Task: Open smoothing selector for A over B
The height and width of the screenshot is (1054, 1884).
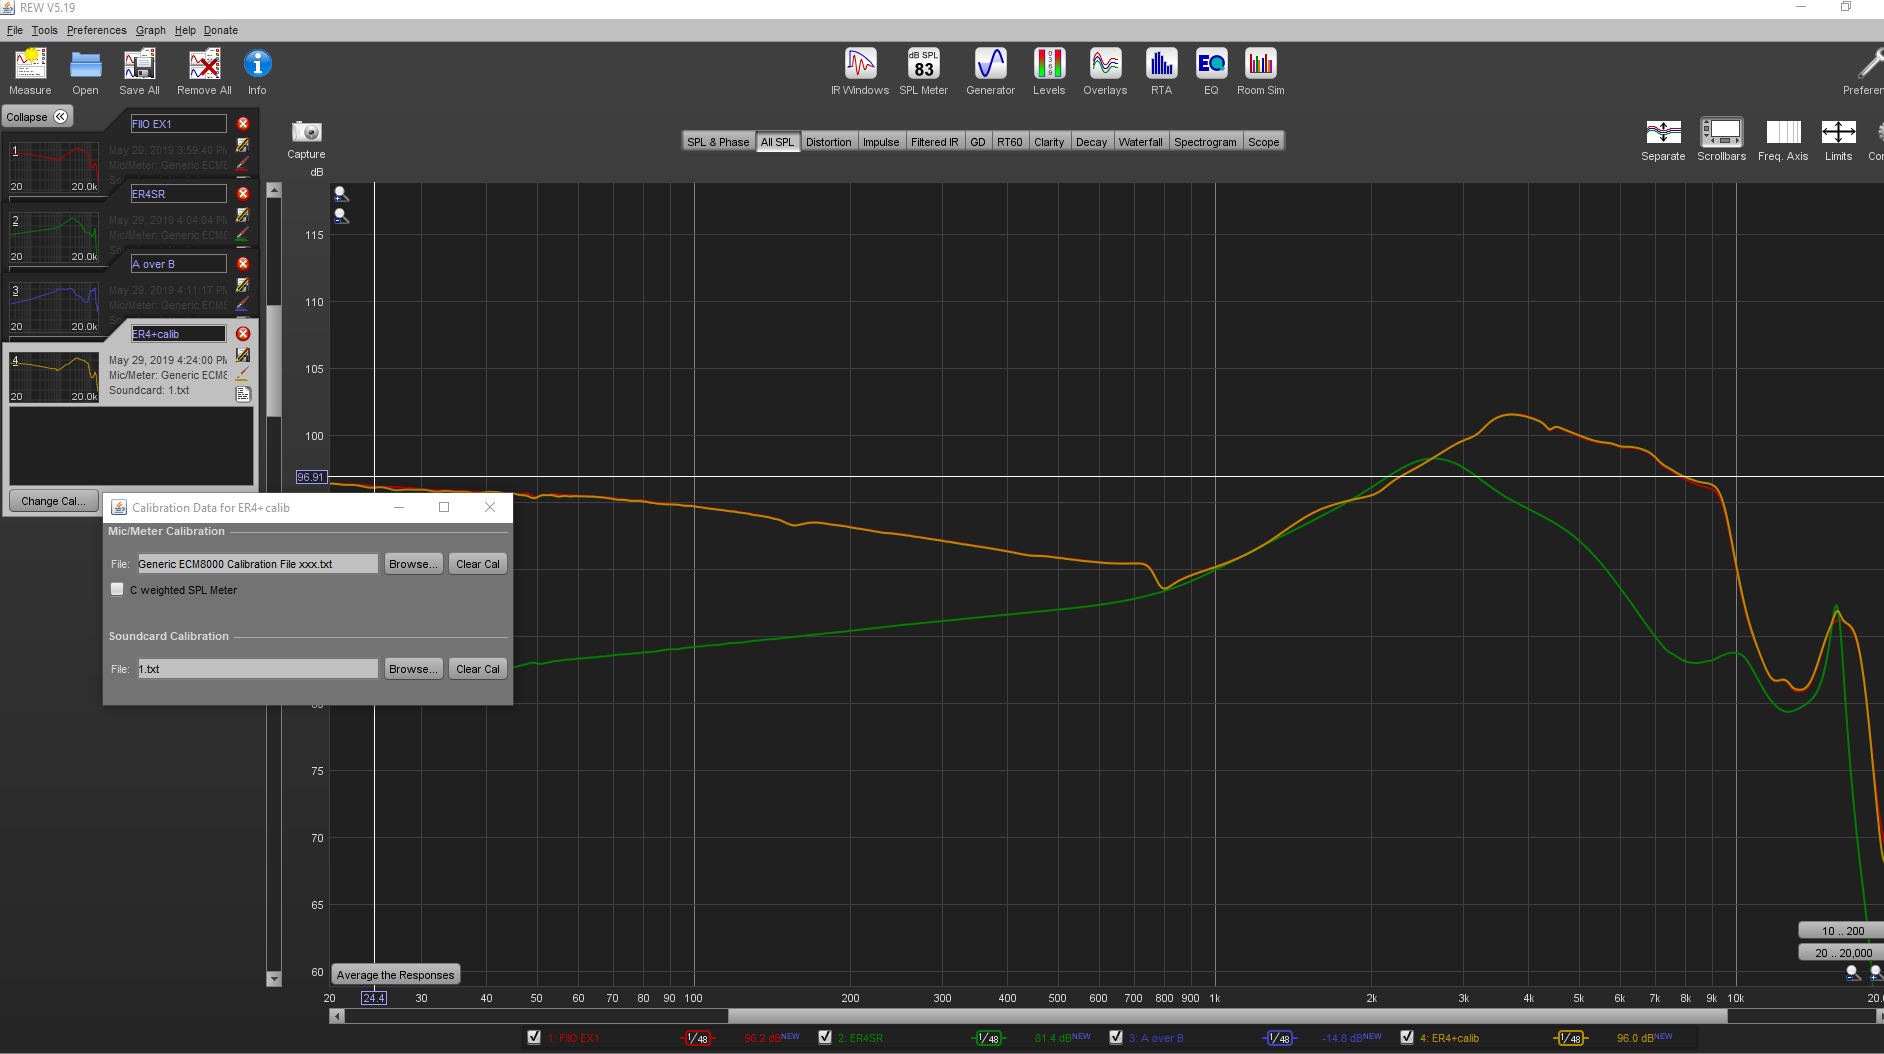Action: click(1280, 1038)
